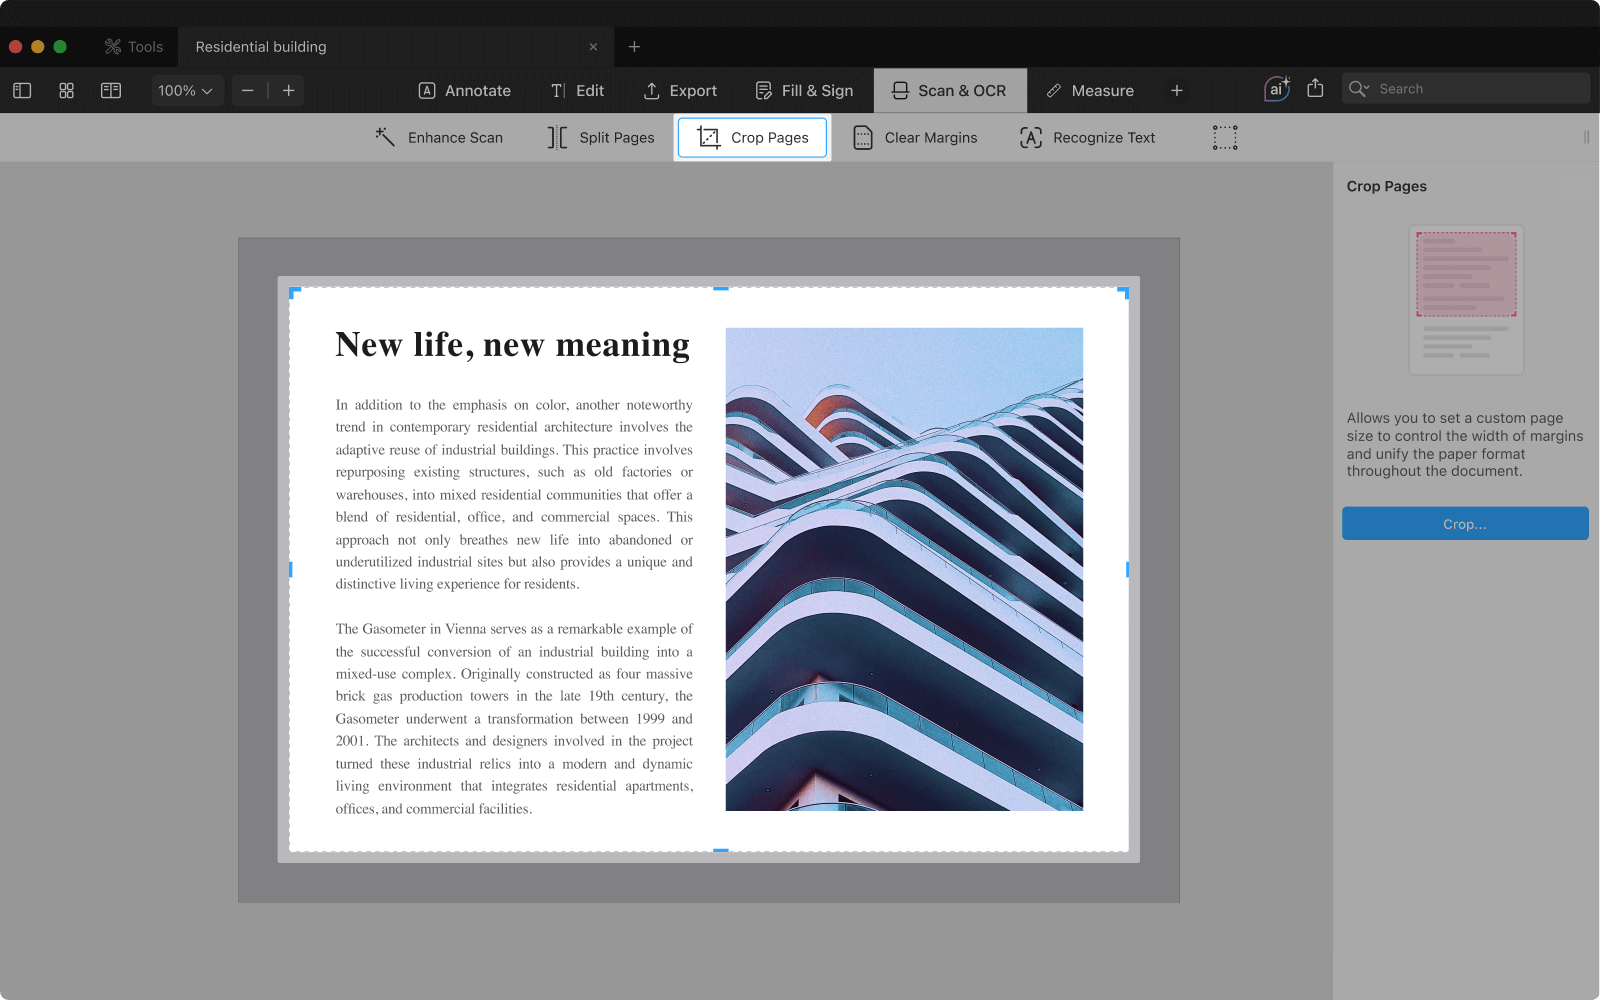Click the AI assistant icon
This screenshot has width=1600, height=1000.
point(1276,89)
